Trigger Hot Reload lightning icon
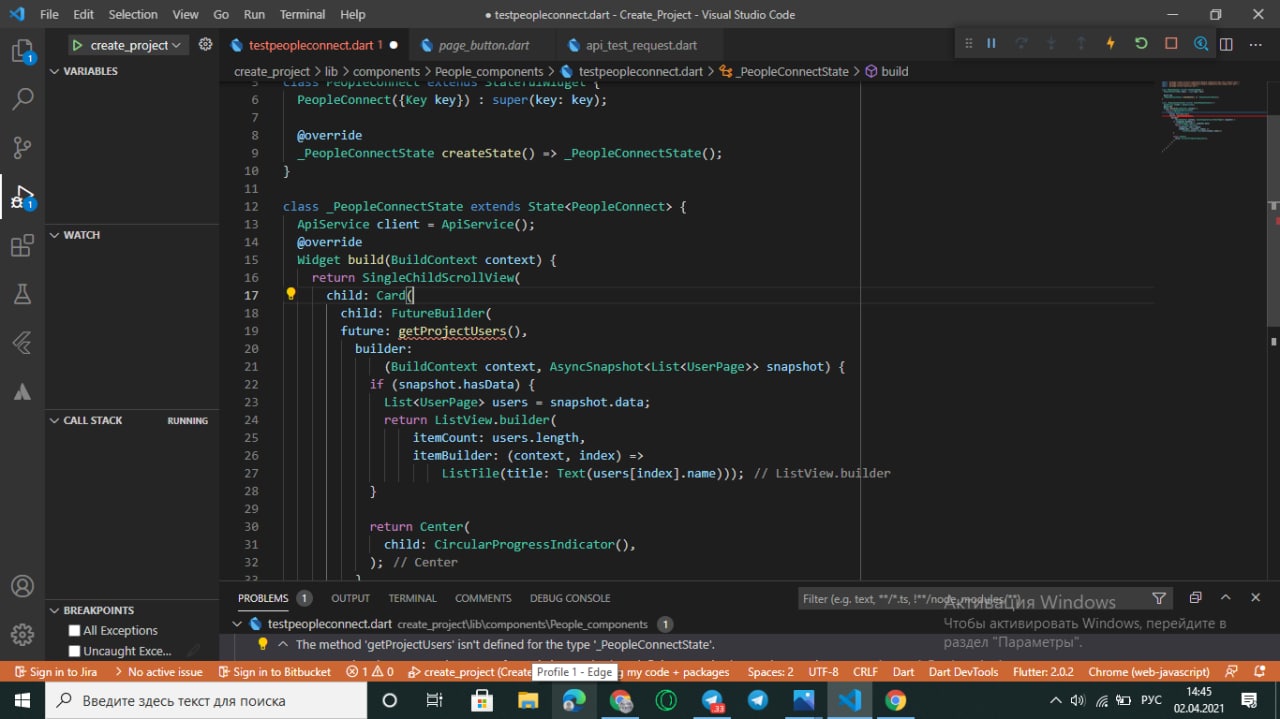1280x719 pixels. [1110, 44]
